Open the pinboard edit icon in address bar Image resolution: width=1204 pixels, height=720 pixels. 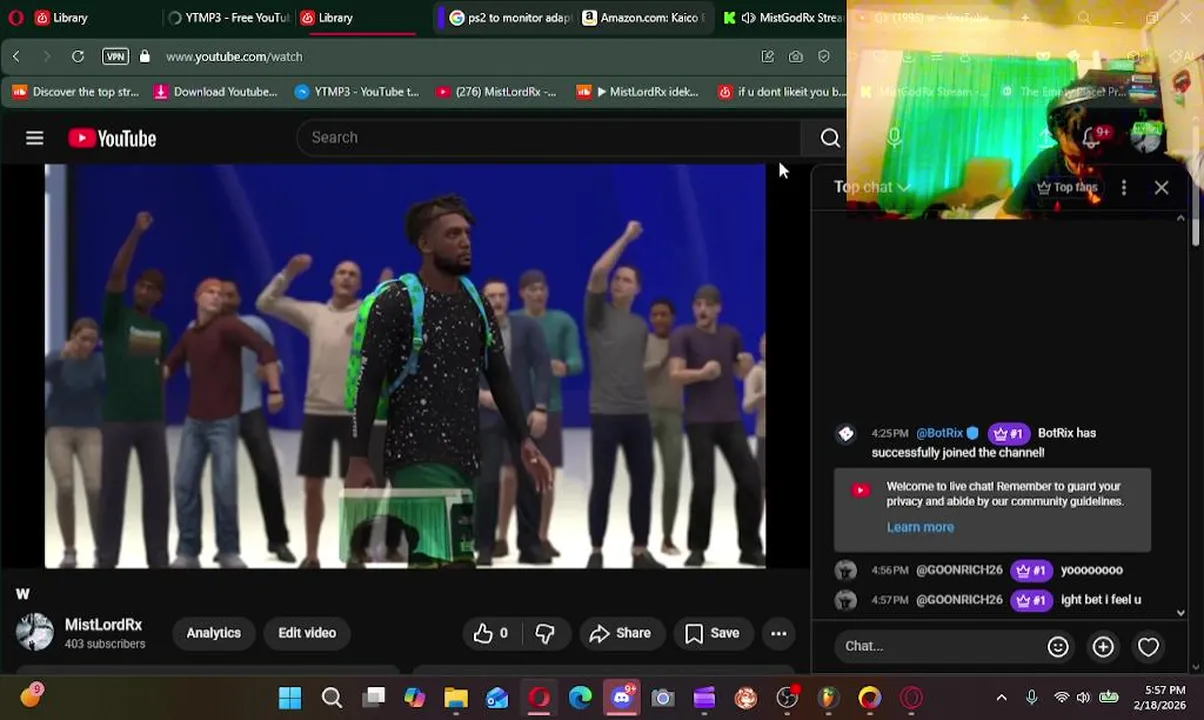pos(768,57)
